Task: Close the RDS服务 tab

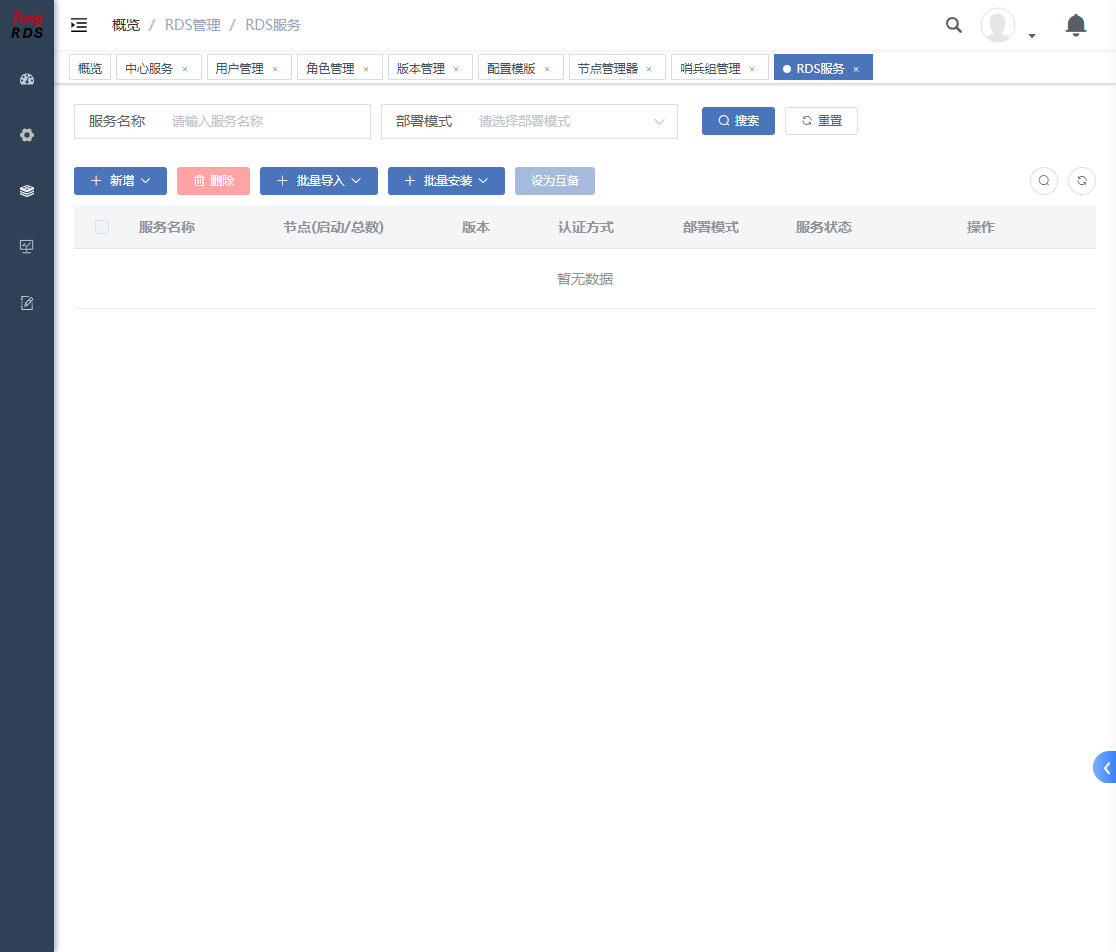Action: (x=856, y=69)
